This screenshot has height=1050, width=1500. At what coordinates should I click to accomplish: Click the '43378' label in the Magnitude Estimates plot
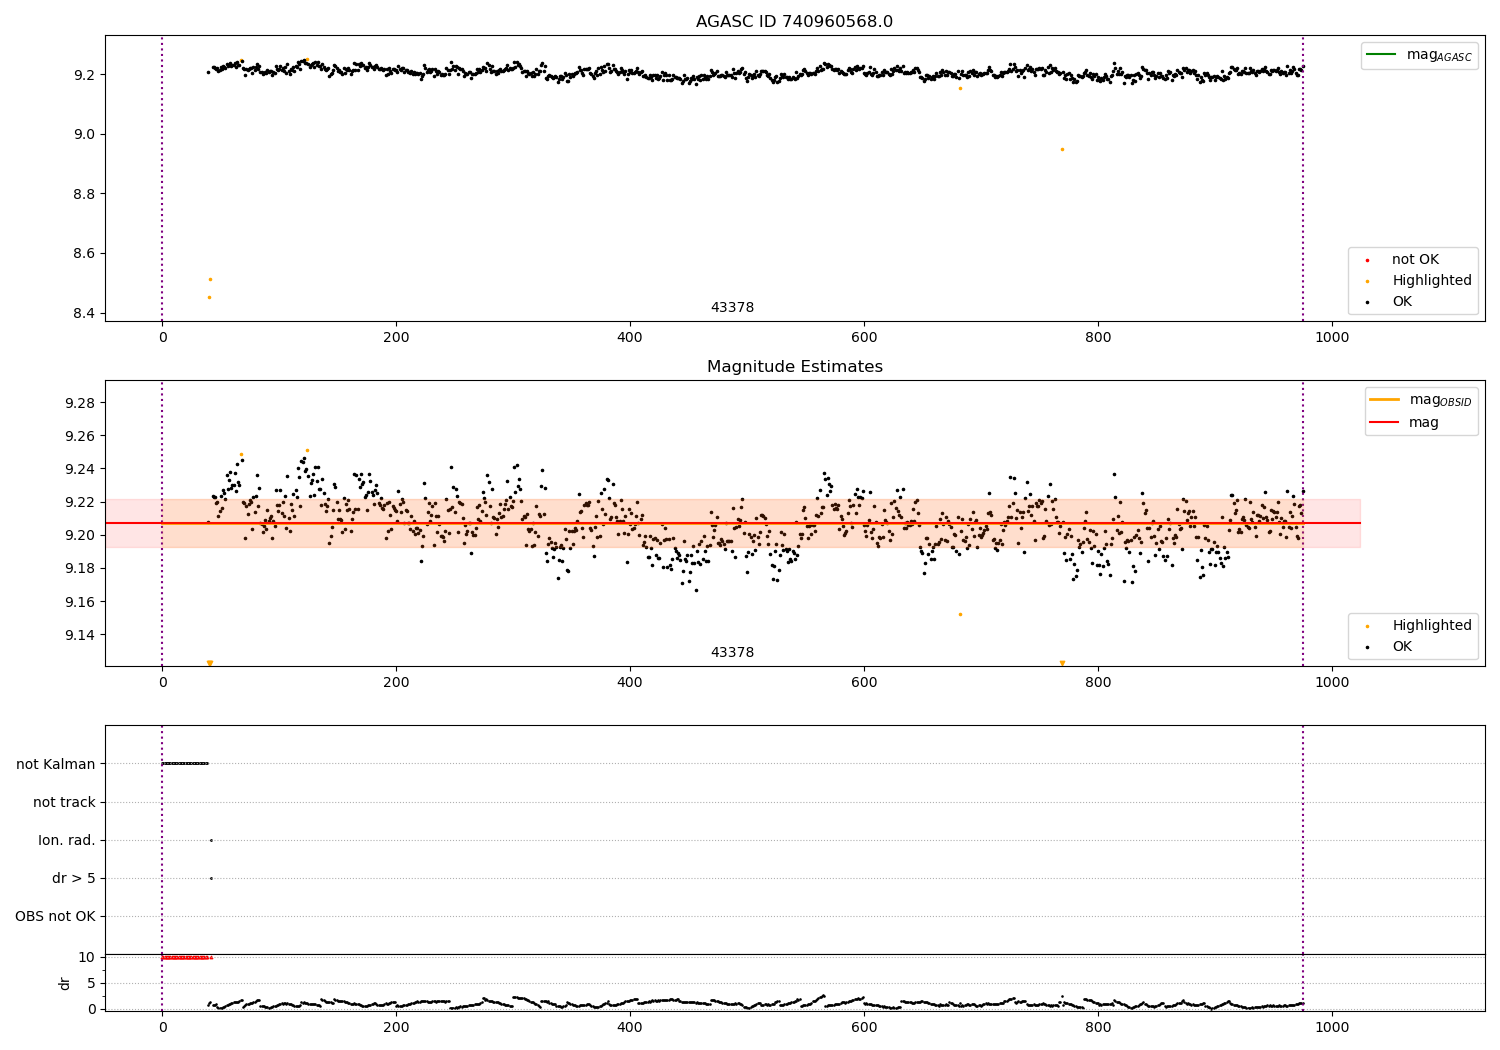732,653
